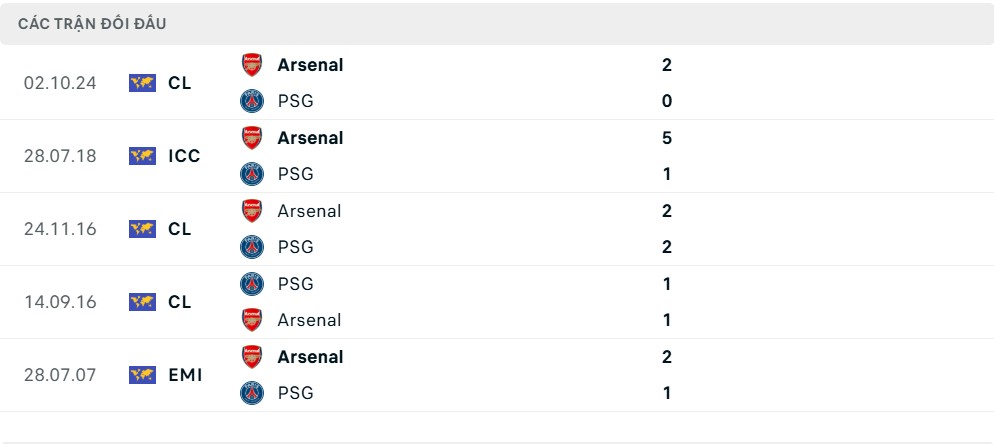Select the EMI competition label
This screenshot has height=444, width=994.
pyautogui.click(x=185, y=375)
